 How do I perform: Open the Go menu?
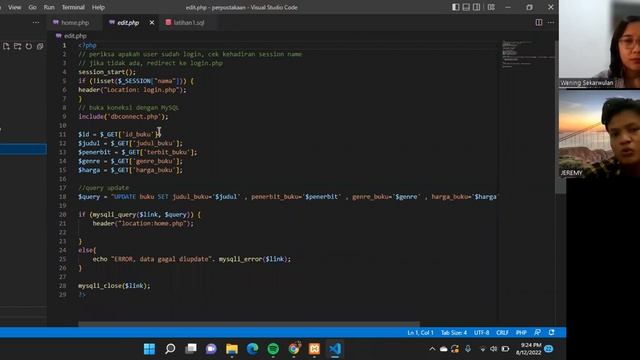pos(32,7)
